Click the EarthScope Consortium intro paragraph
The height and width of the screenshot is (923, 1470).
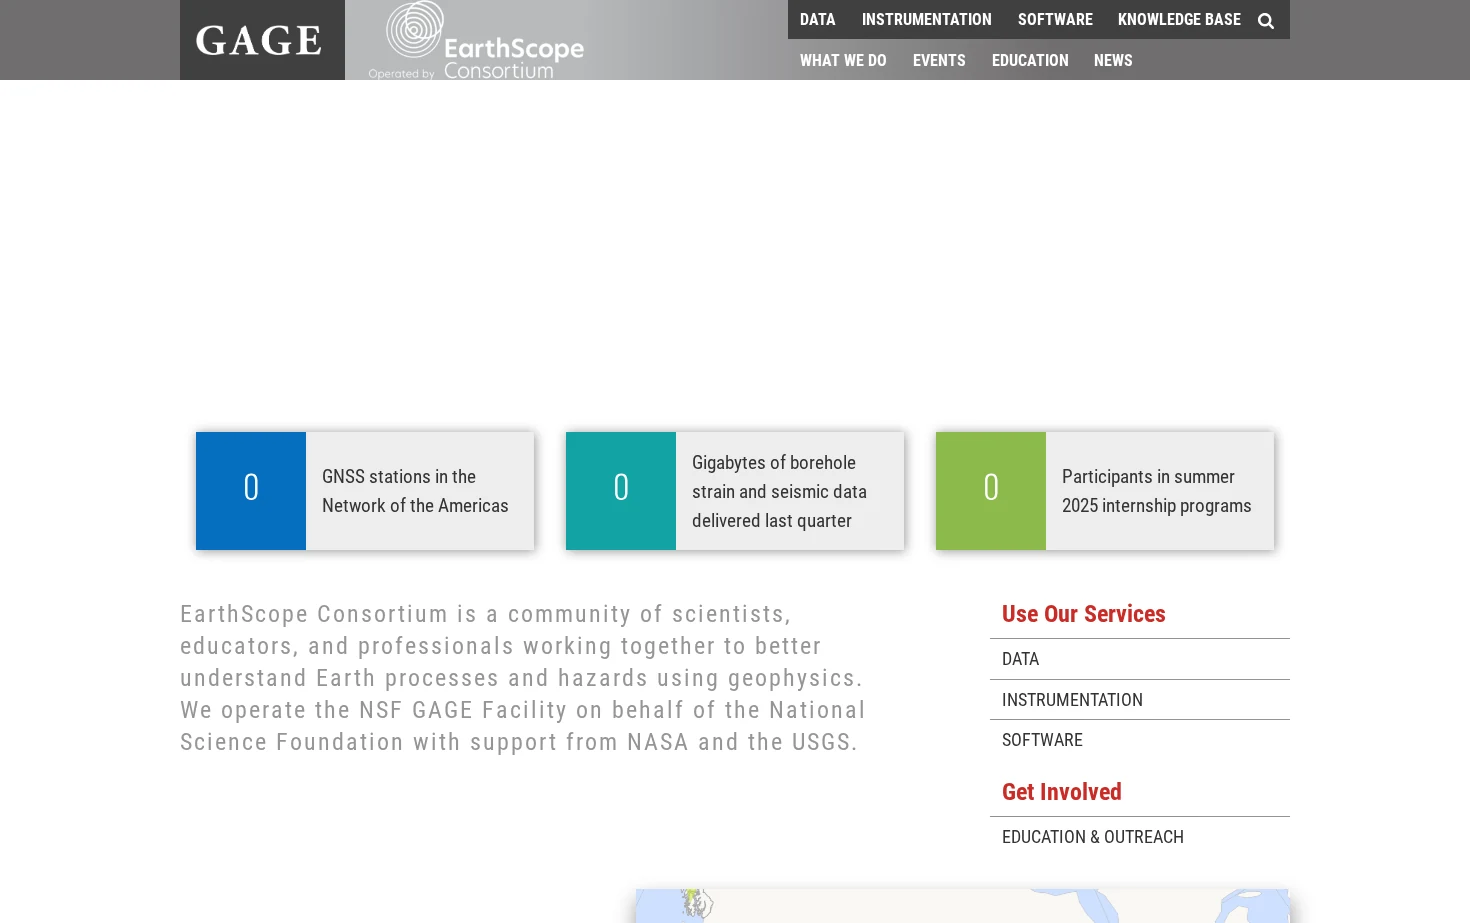tap(523, 678)
